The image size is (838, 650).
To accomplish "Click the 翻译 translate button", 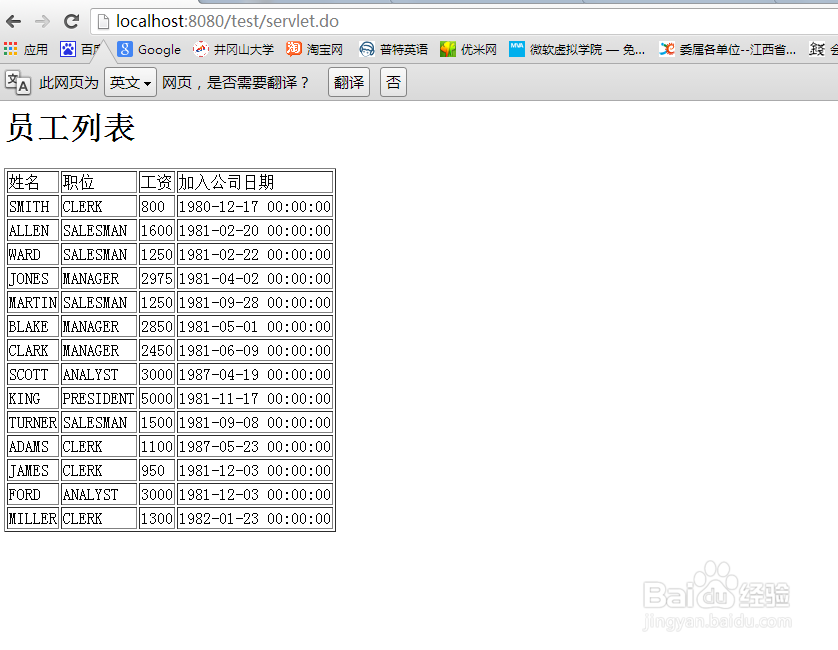I will coord(348,82).
